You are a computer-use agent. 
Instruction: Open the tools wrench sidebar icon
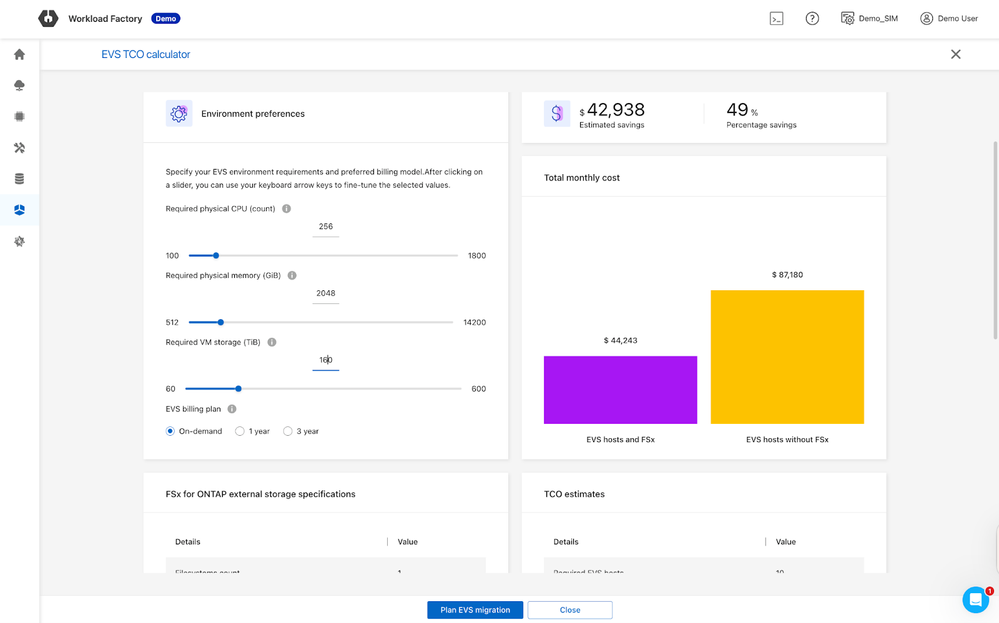click(x=19, y=148)
